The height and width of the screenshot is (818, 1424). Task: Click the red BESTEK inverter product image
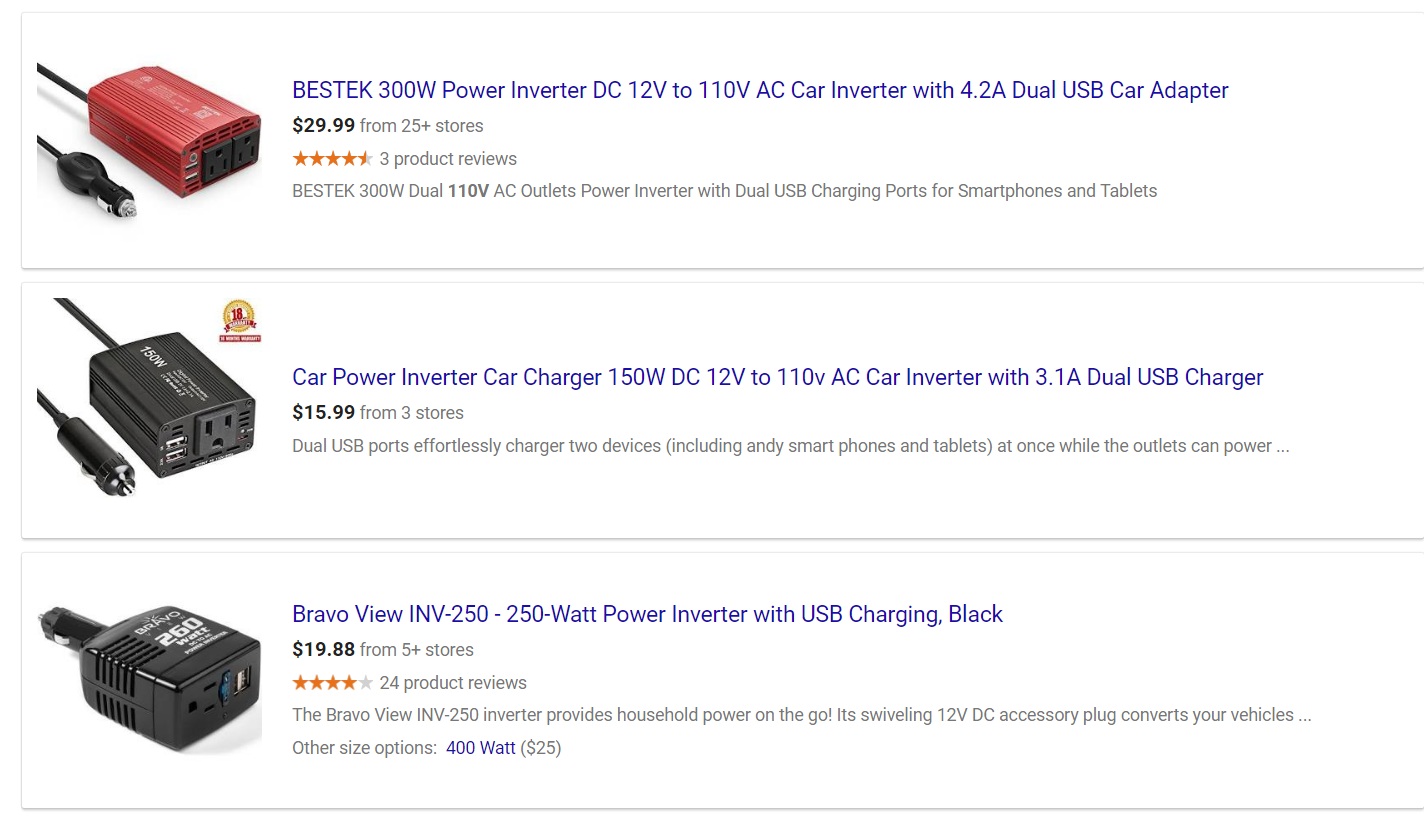(149, 141)
